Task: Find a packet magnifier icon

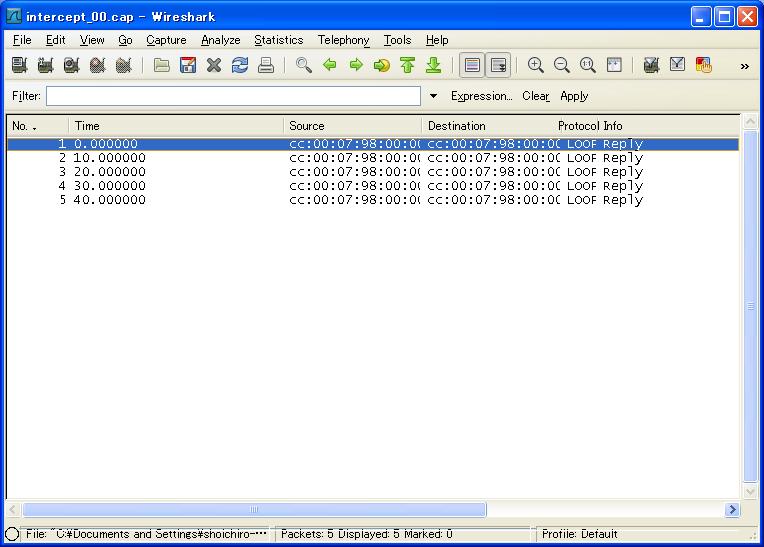Action: click(304, 65)
